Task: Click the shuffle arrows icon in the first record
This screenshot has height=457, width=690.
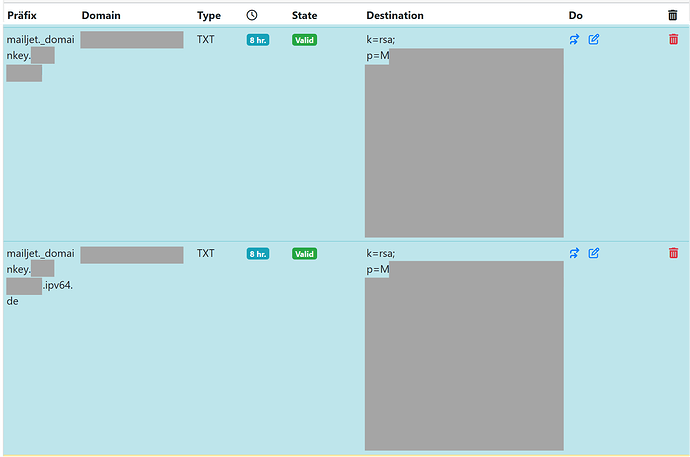Action: click(574, 40)
